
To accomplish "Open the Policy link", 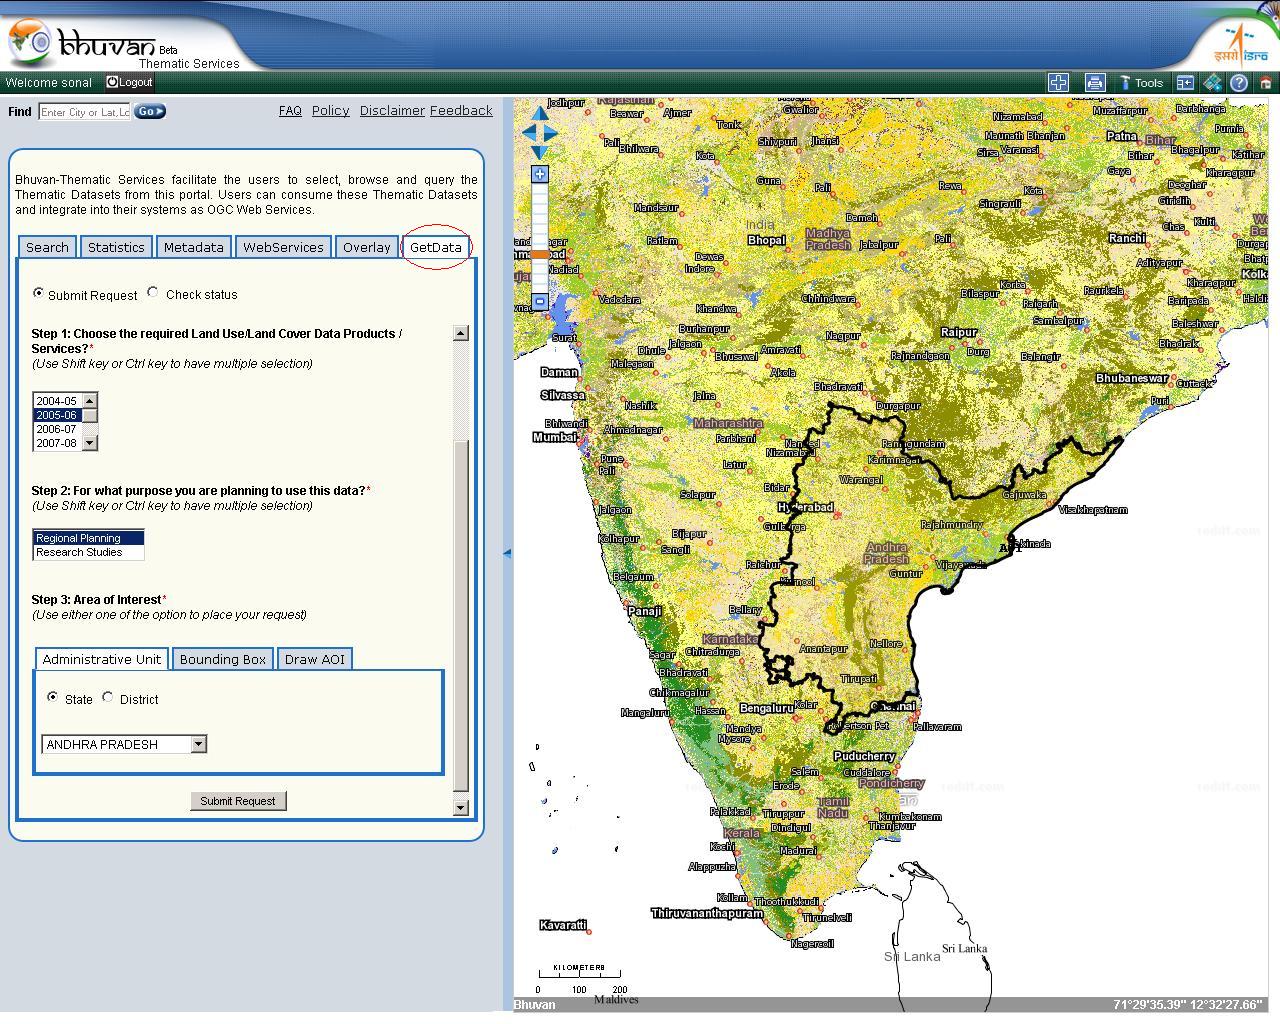I will pyautogui.click(x=330, y=111).
